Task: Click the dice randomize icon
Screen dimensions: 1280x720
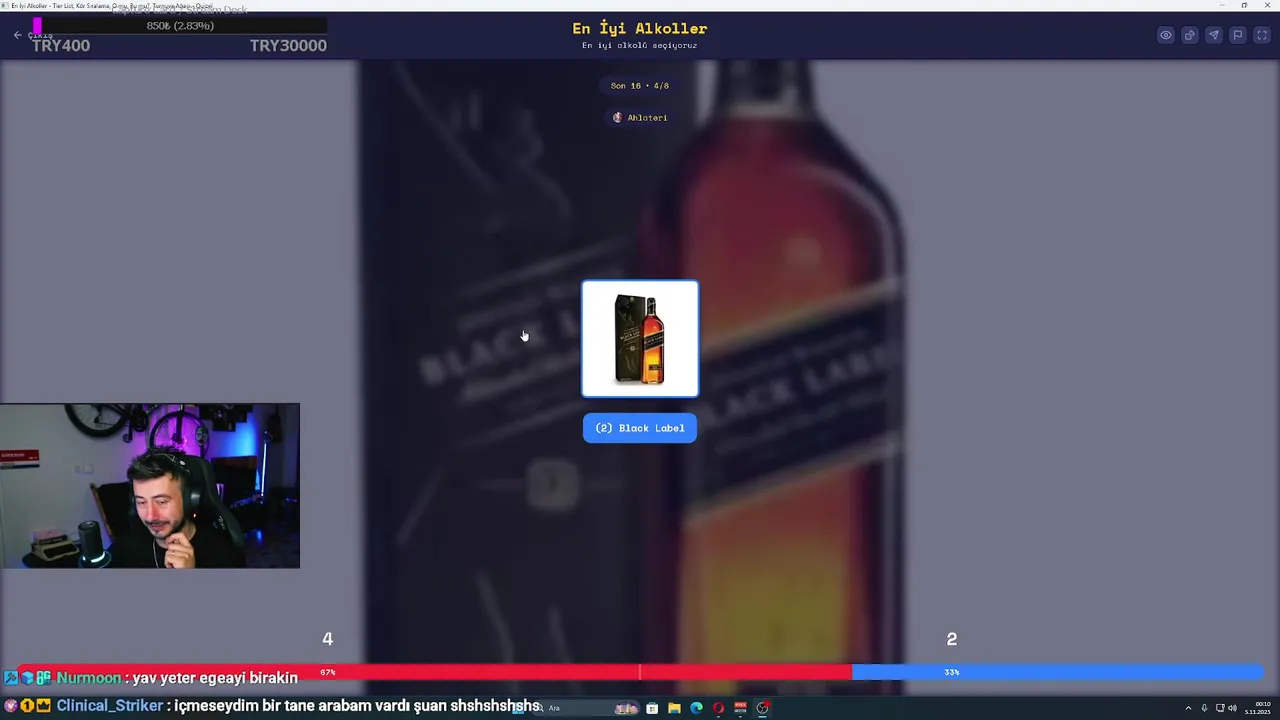Action: (1190, 35)
